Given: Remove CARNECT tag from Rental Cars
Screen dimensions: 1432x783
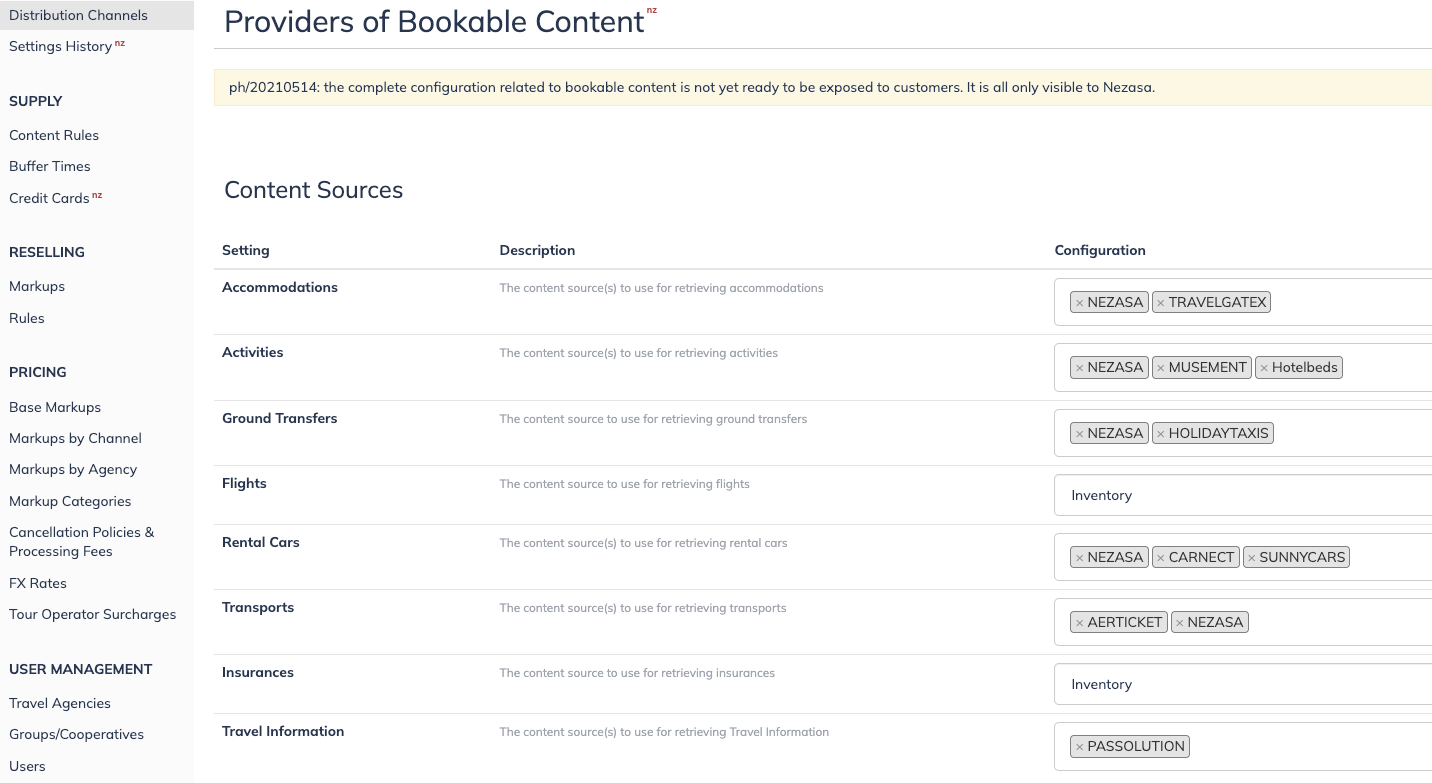Looking at the screenshot, I should (x=1160, y=557).
